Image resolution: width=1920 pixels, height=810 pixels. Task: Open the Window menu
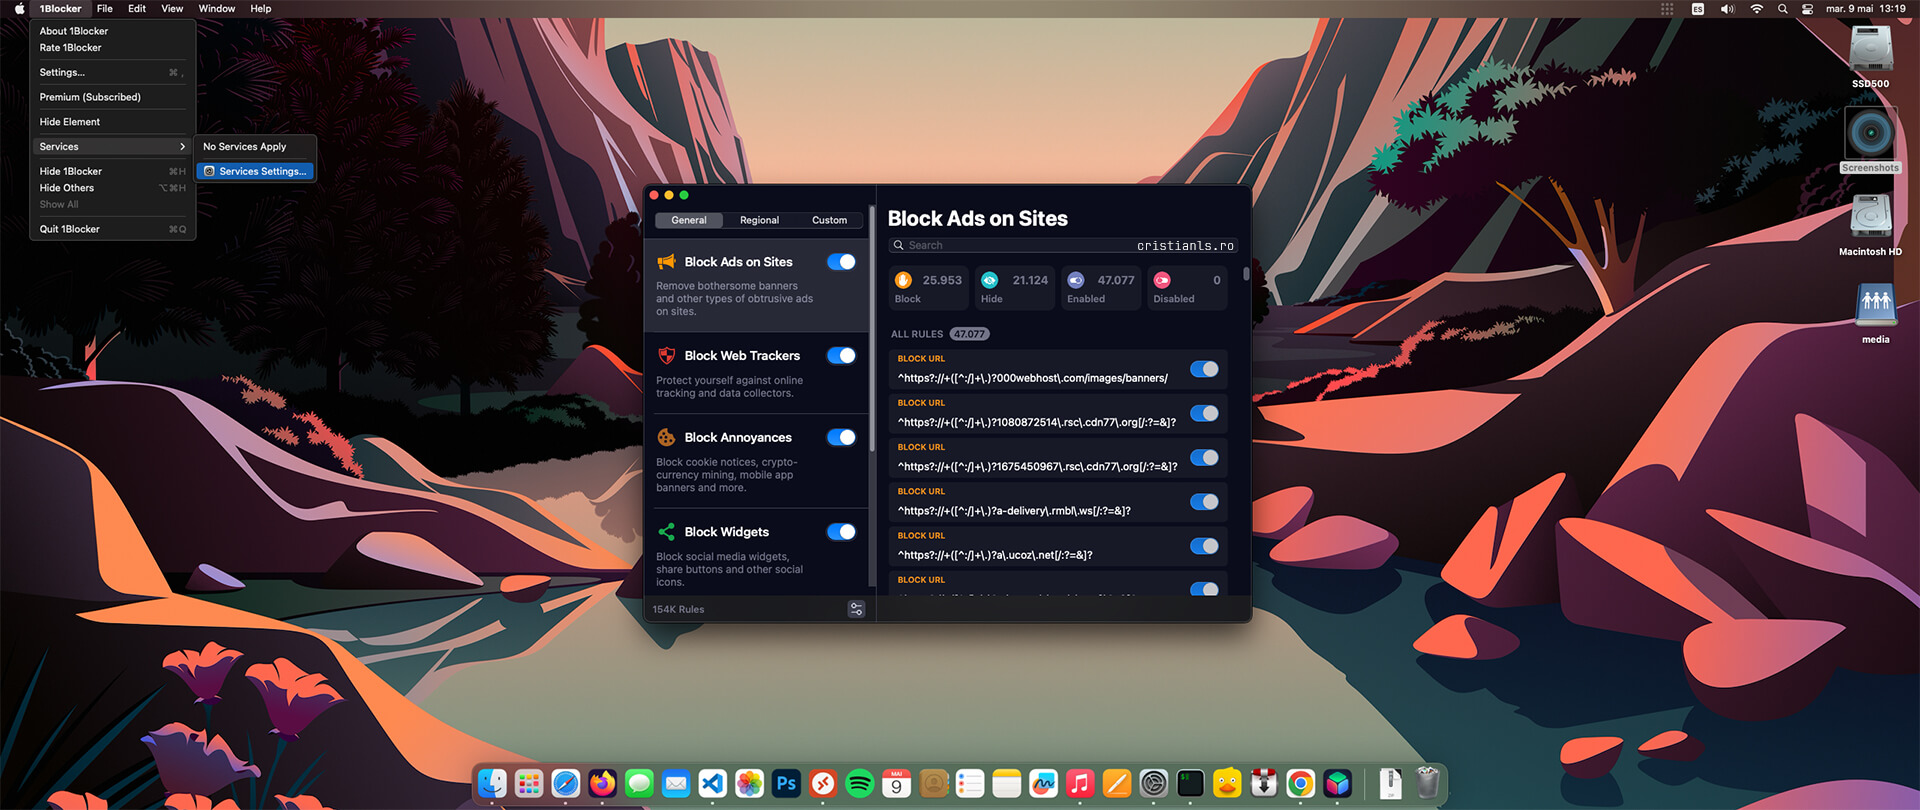point(217,9)
